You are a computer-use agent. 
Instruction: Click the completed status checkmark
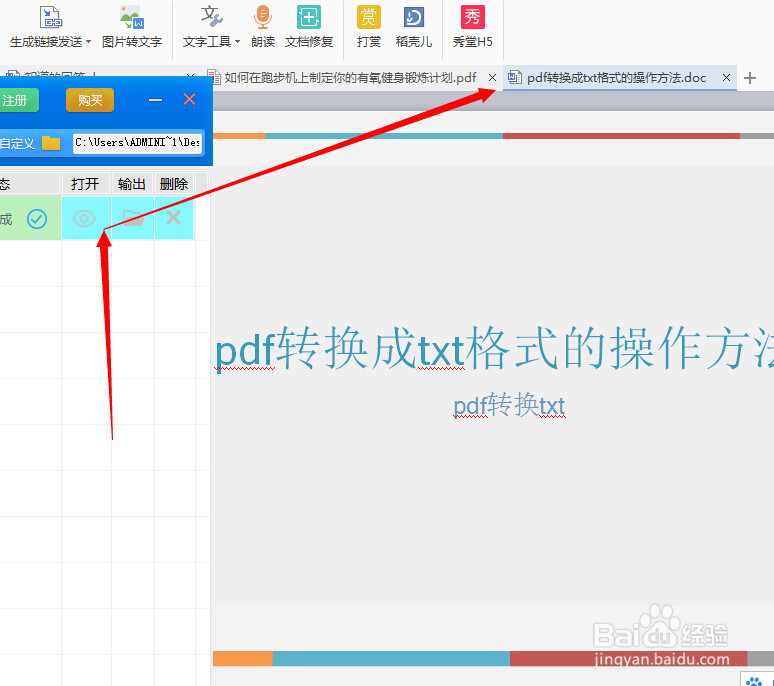click(37, 219)
